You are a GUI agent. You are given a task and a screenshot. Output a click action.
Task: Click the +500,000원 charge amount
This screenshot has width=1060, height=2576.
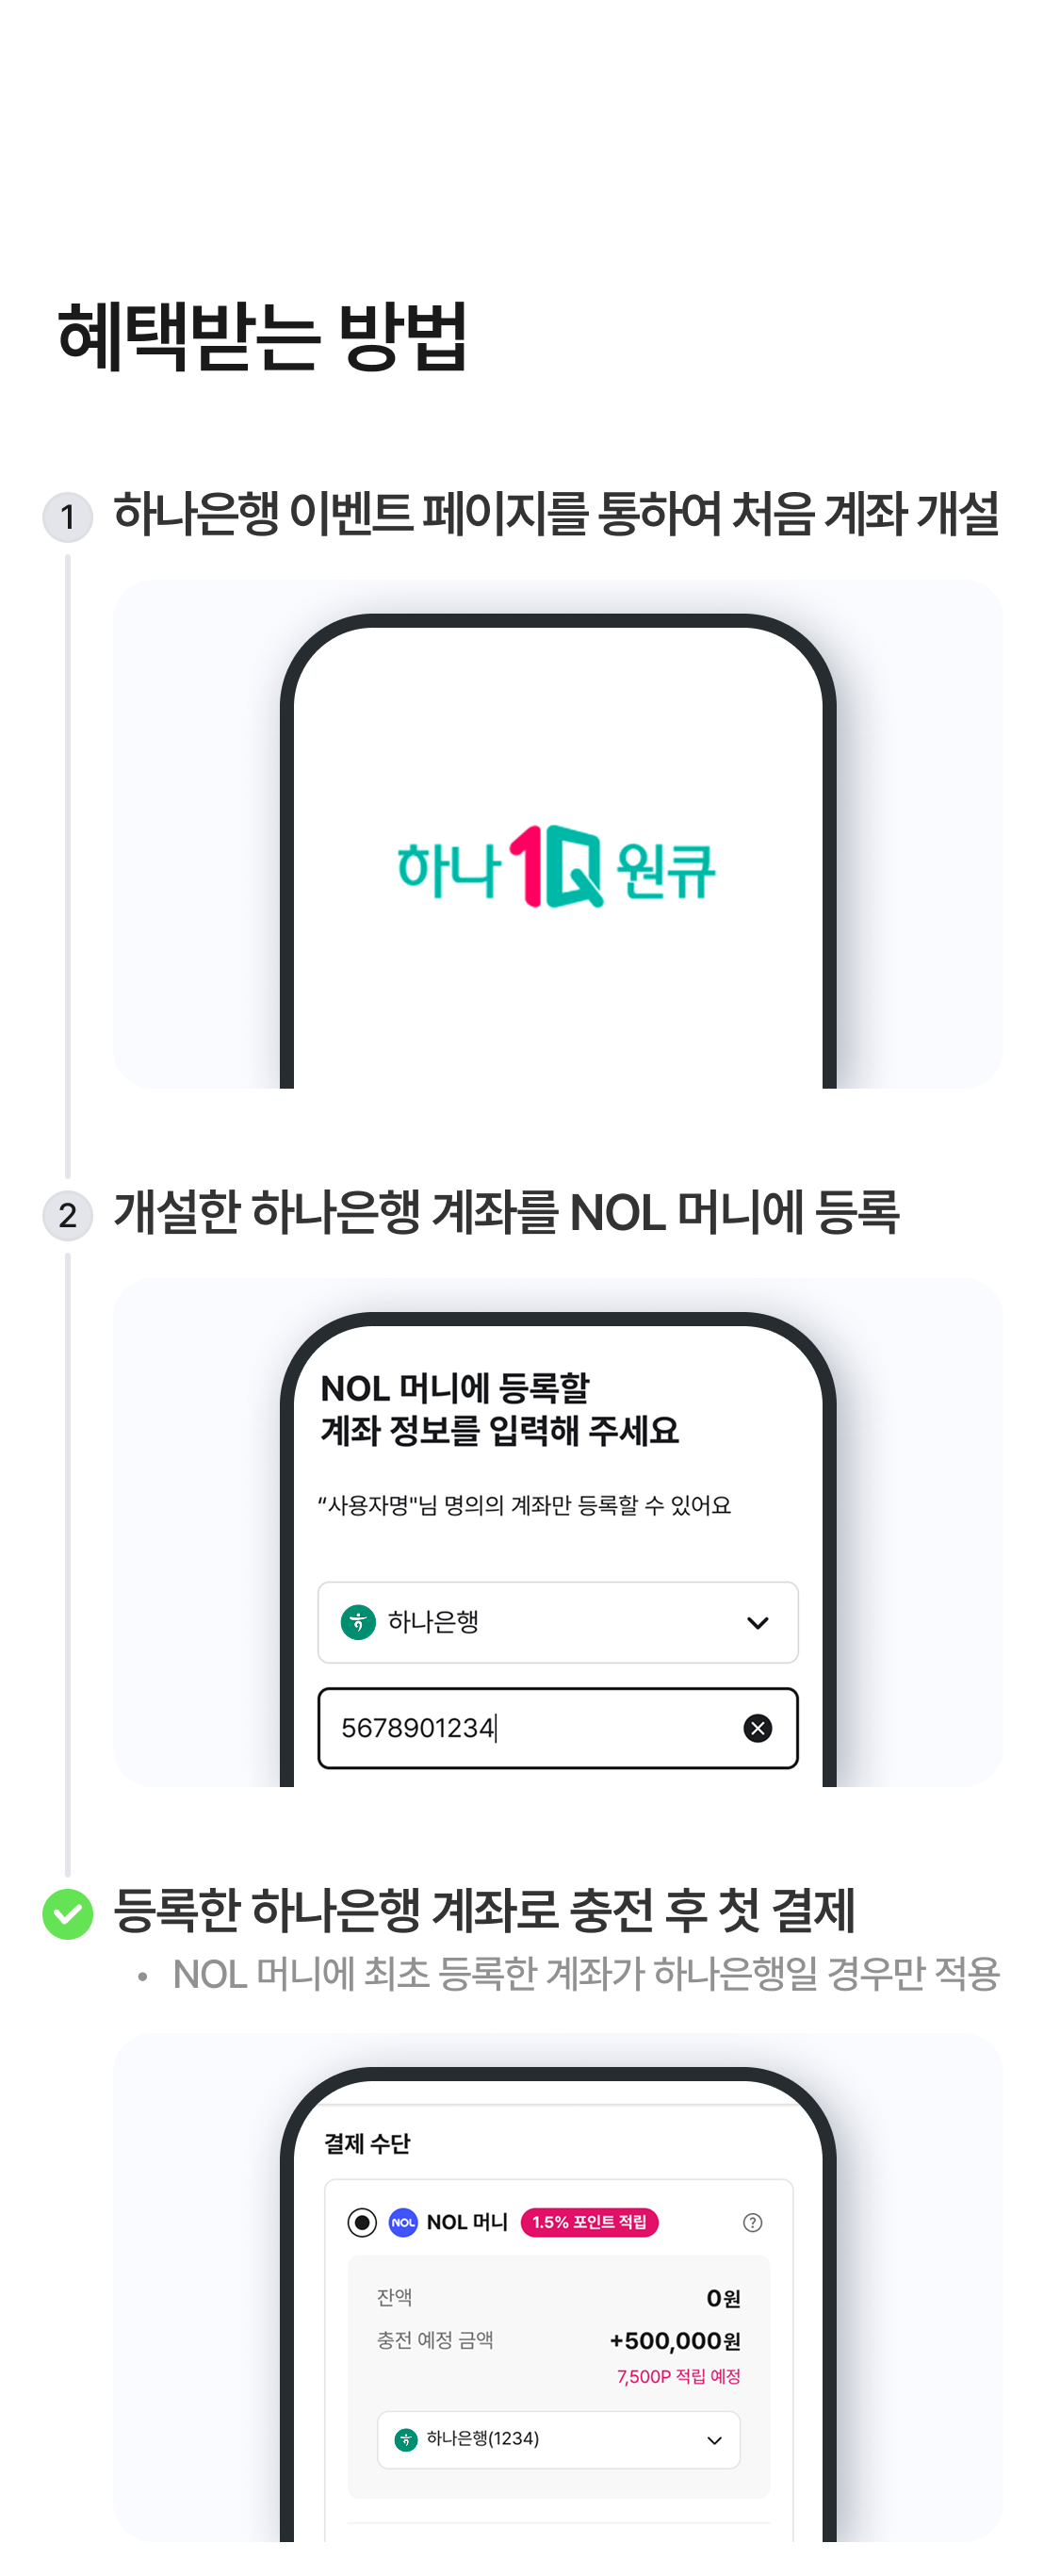676,2341
